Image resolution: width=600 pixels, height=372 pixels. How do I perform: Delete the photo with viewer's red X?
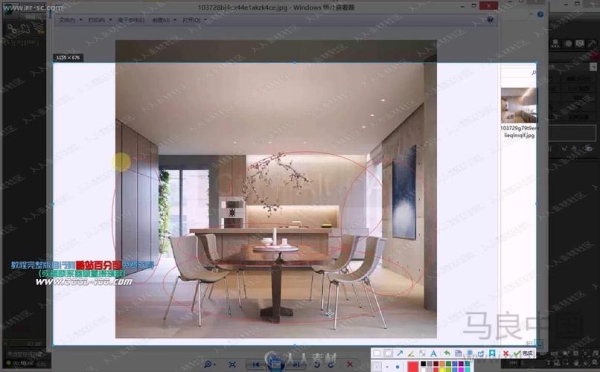pyautogui.click(x=350, y=364)
